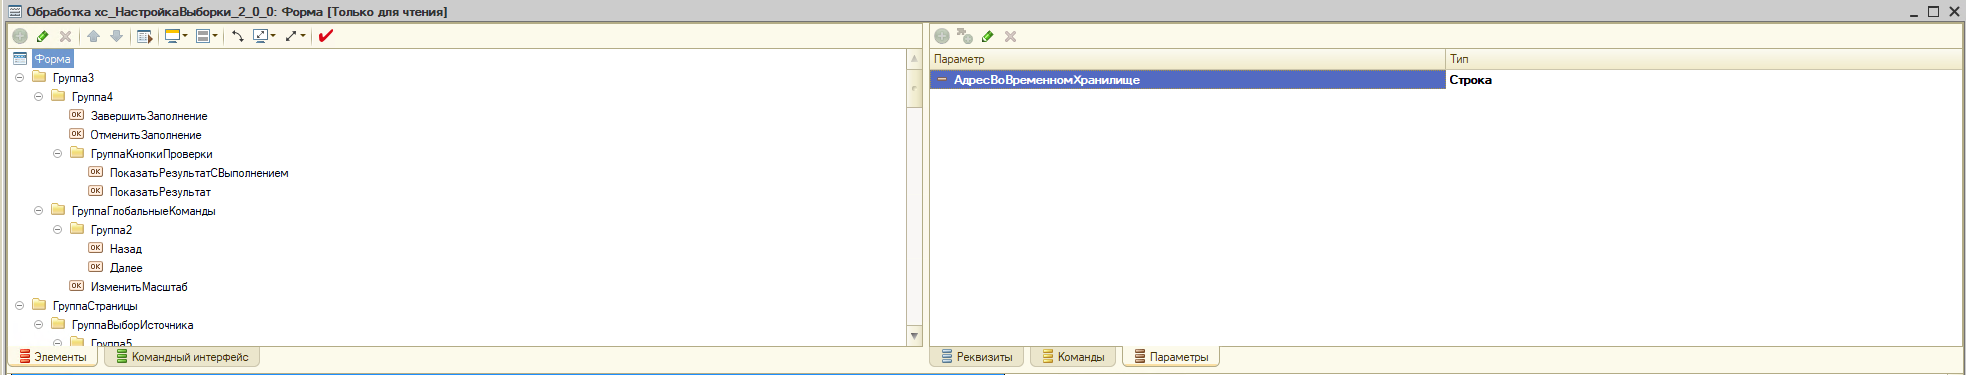
Task: Select the ЗавершитьЗаполнение button item
Action: click(148, 116)
